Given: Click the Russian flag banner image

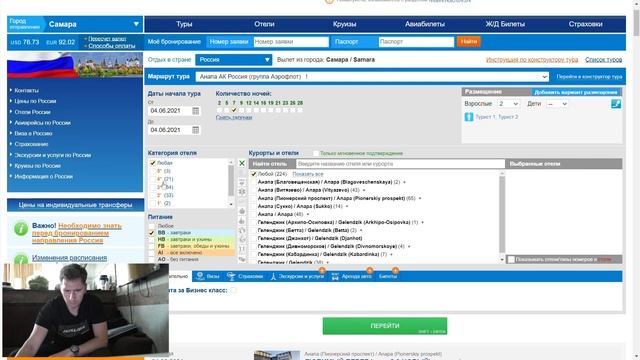Looking at the screenshot, I should (75, 64).
